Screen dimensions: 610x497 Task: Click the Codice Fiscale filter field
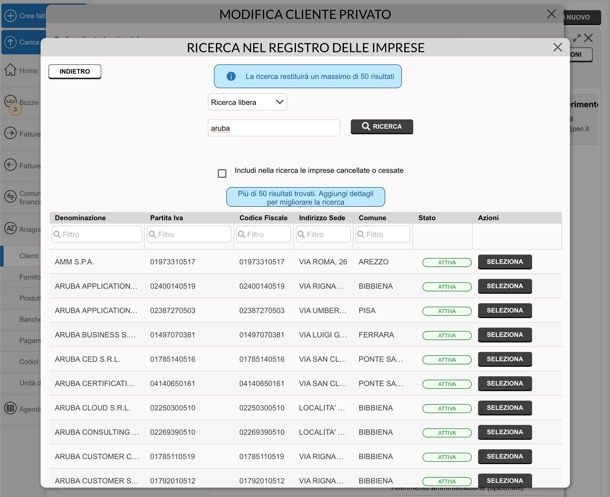263,234
